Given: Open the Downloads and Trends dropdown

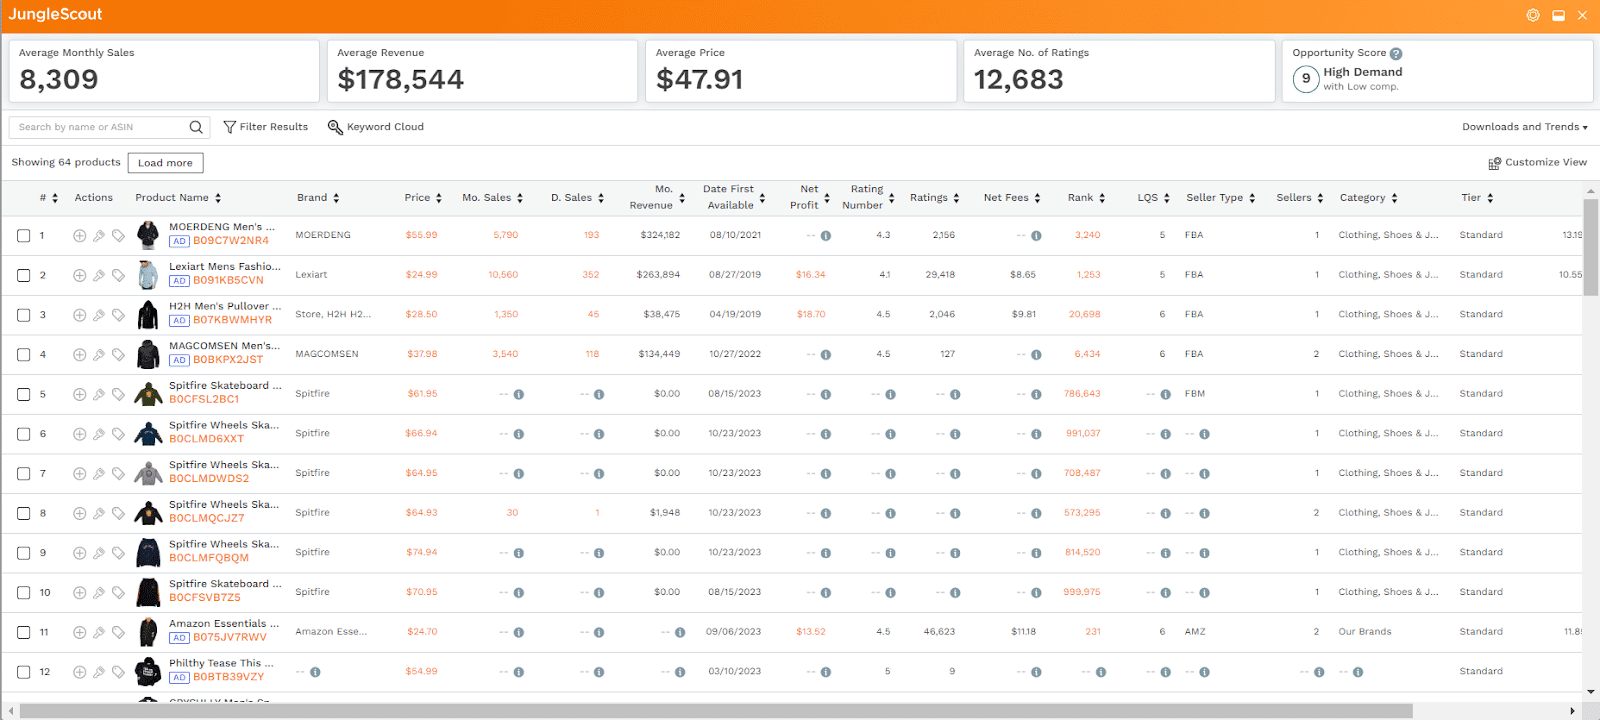Looking at the screenshot, I should [x=1524, y=127].
